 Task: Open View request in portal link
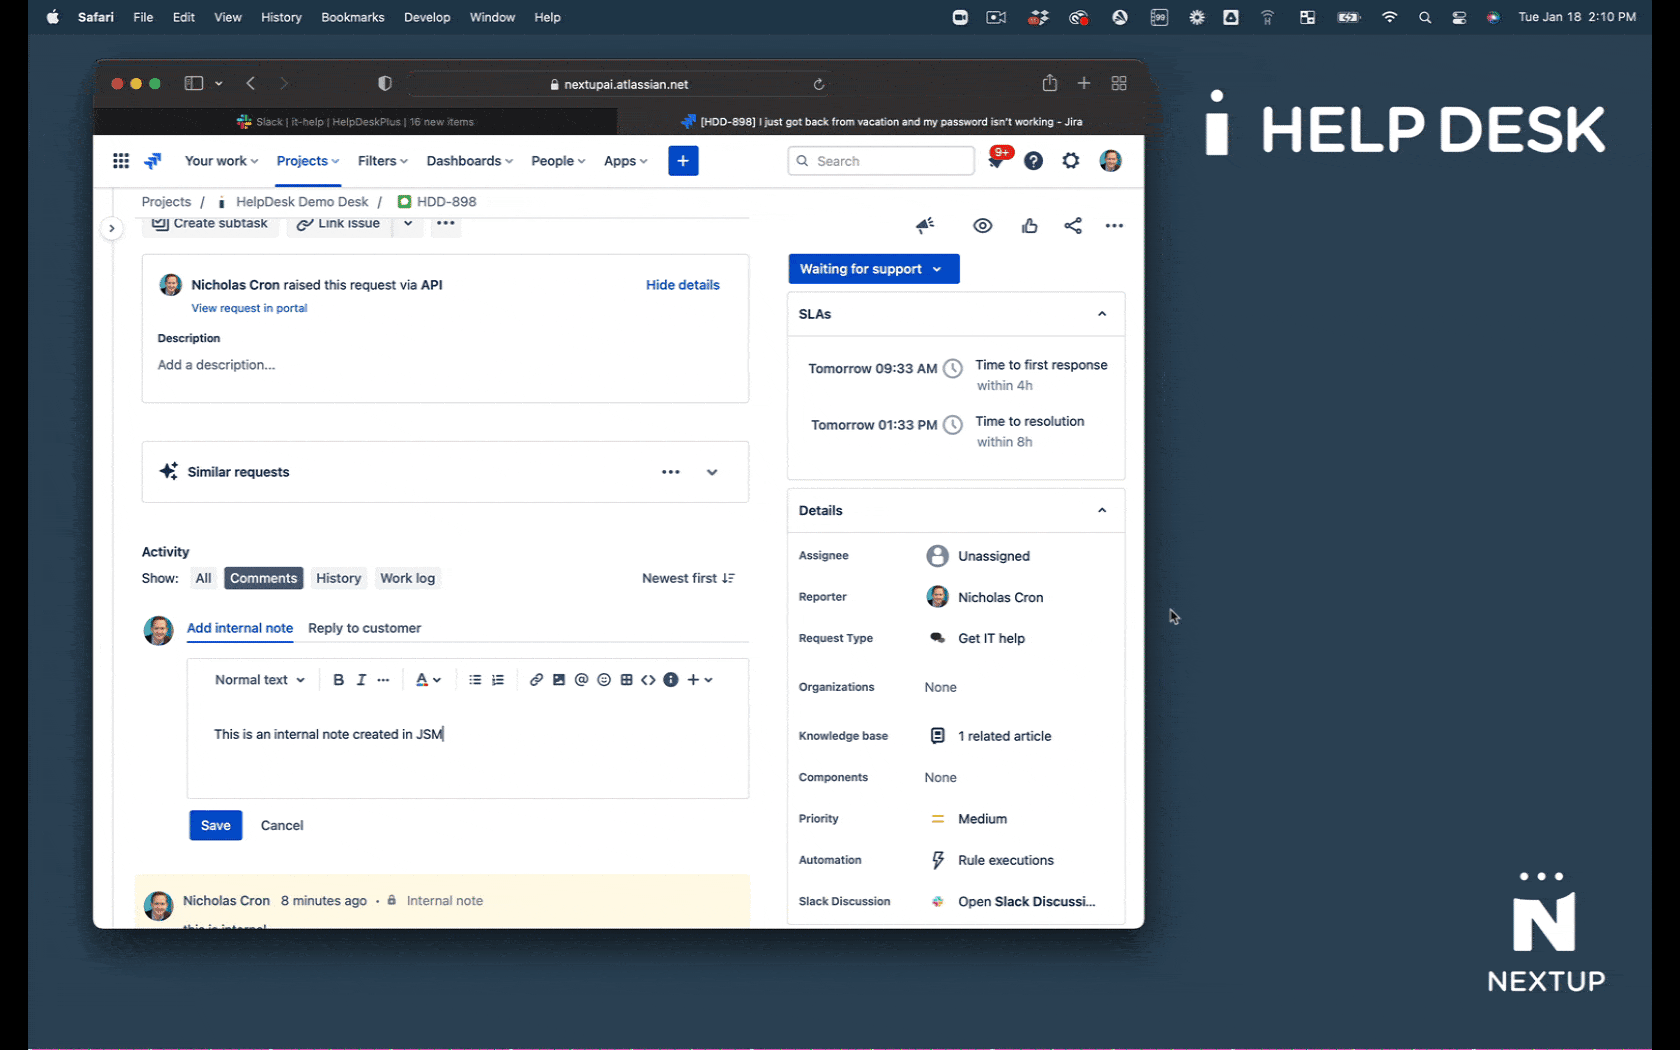click(x=249, y=308)
